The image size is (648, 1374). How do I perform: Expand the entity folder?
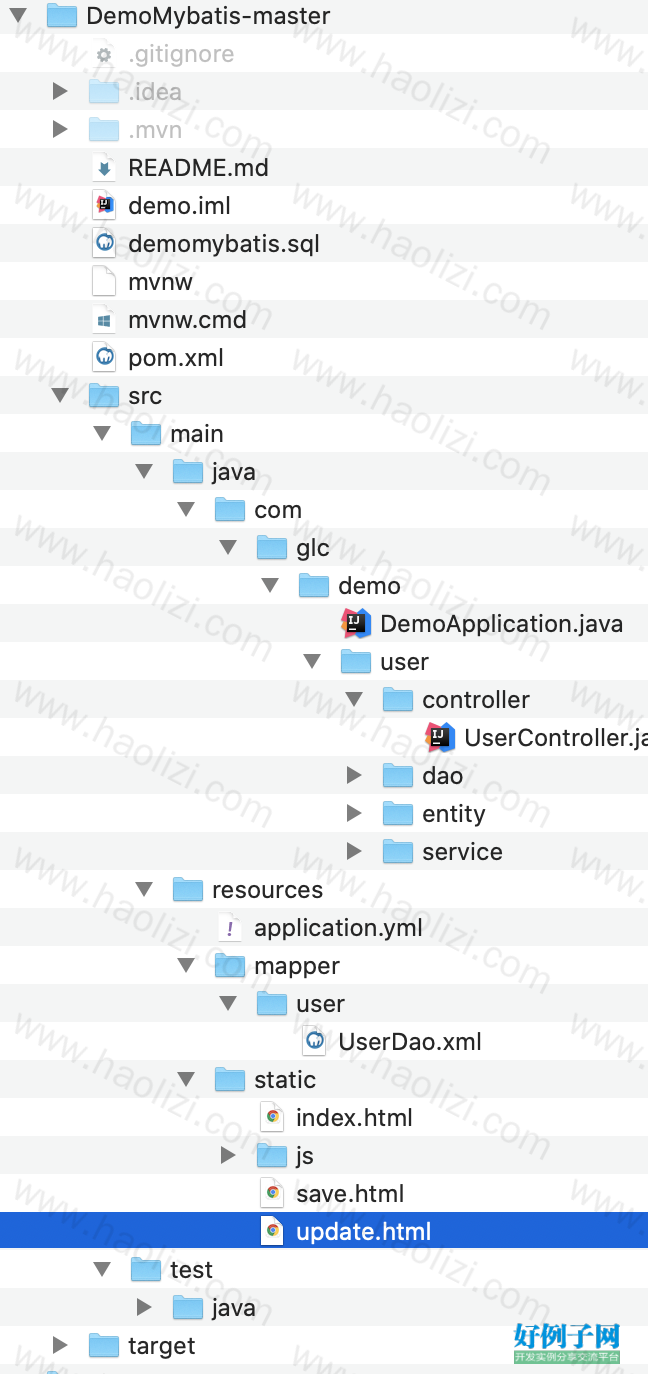pyautogui.click(x=354, y=814)
